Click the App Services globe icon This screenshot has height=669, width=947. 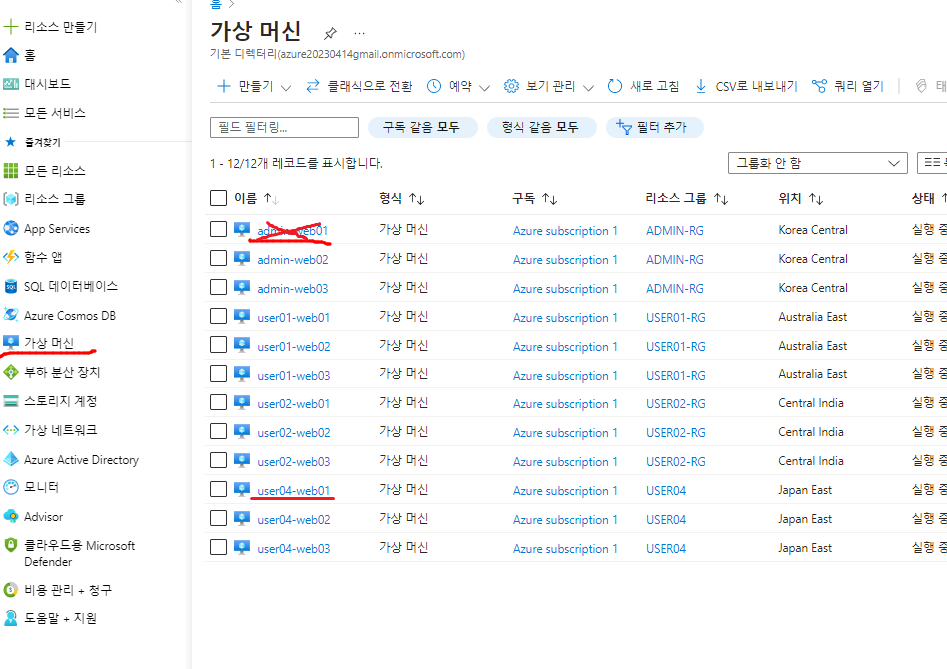pos(11,228)
